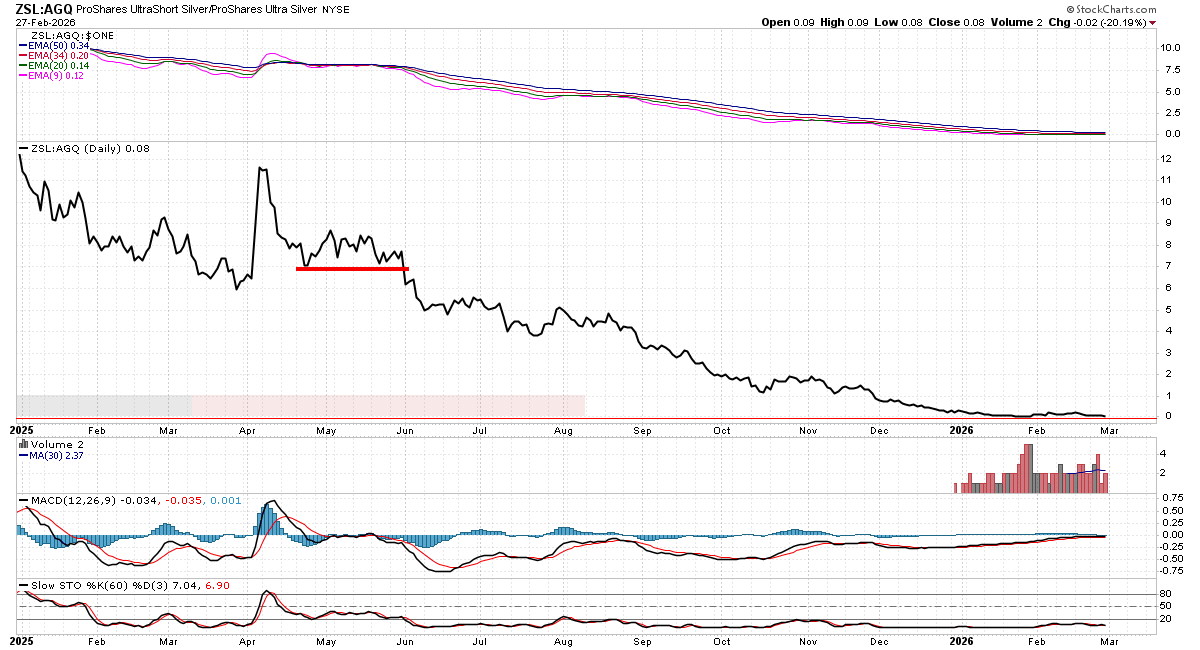Click the red horizontal support line
The height and width of the screenshot is (650, 1200).
[352, 268]
